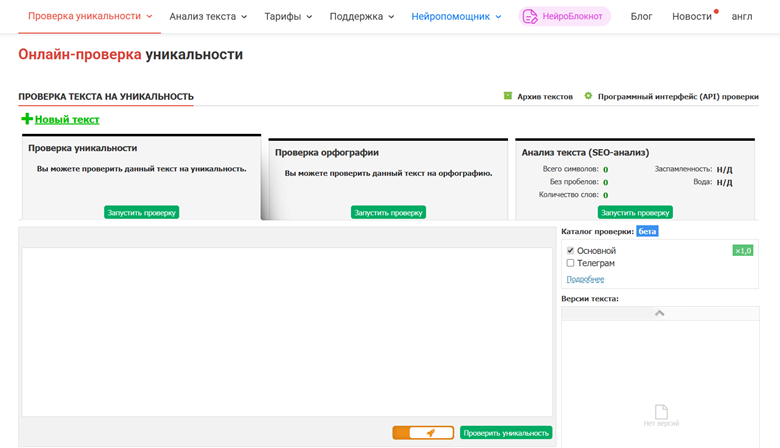Uncheck the Основной catalog checkbox
Image resolution: width=780 pixels, height=448 pixels.
click(x=570, y=250)
